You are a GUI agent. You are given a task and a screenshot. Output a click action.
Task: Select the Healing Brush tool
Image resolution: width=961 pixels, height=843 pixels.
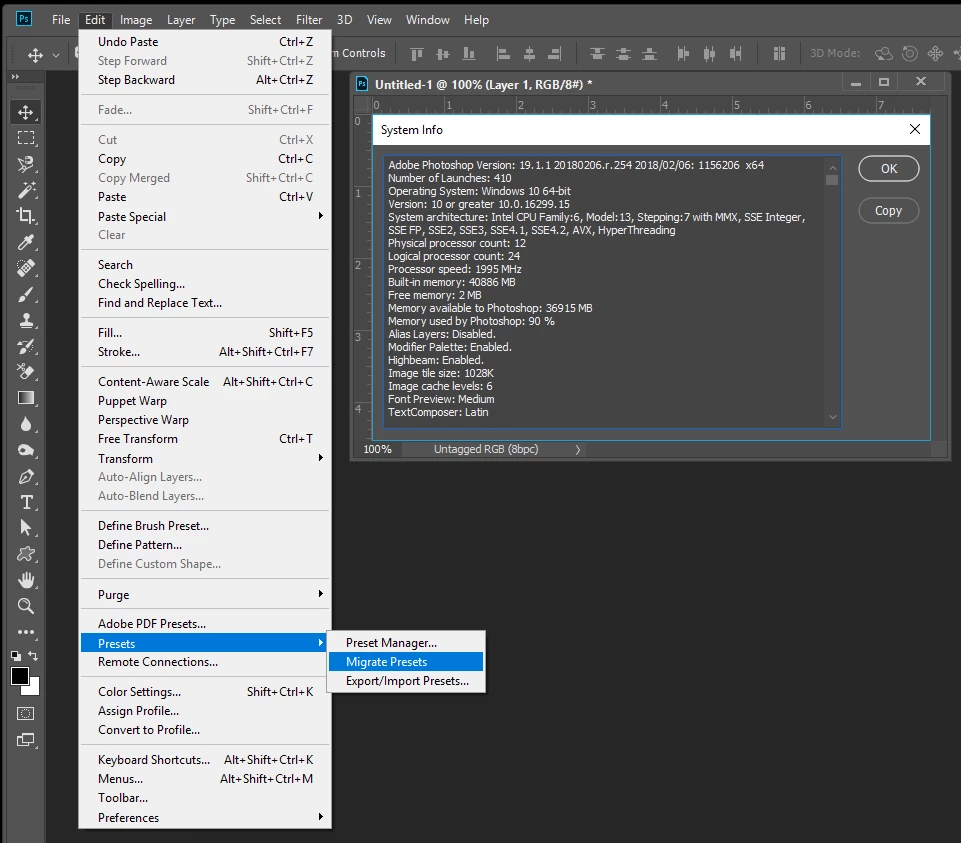coord(26,268)
